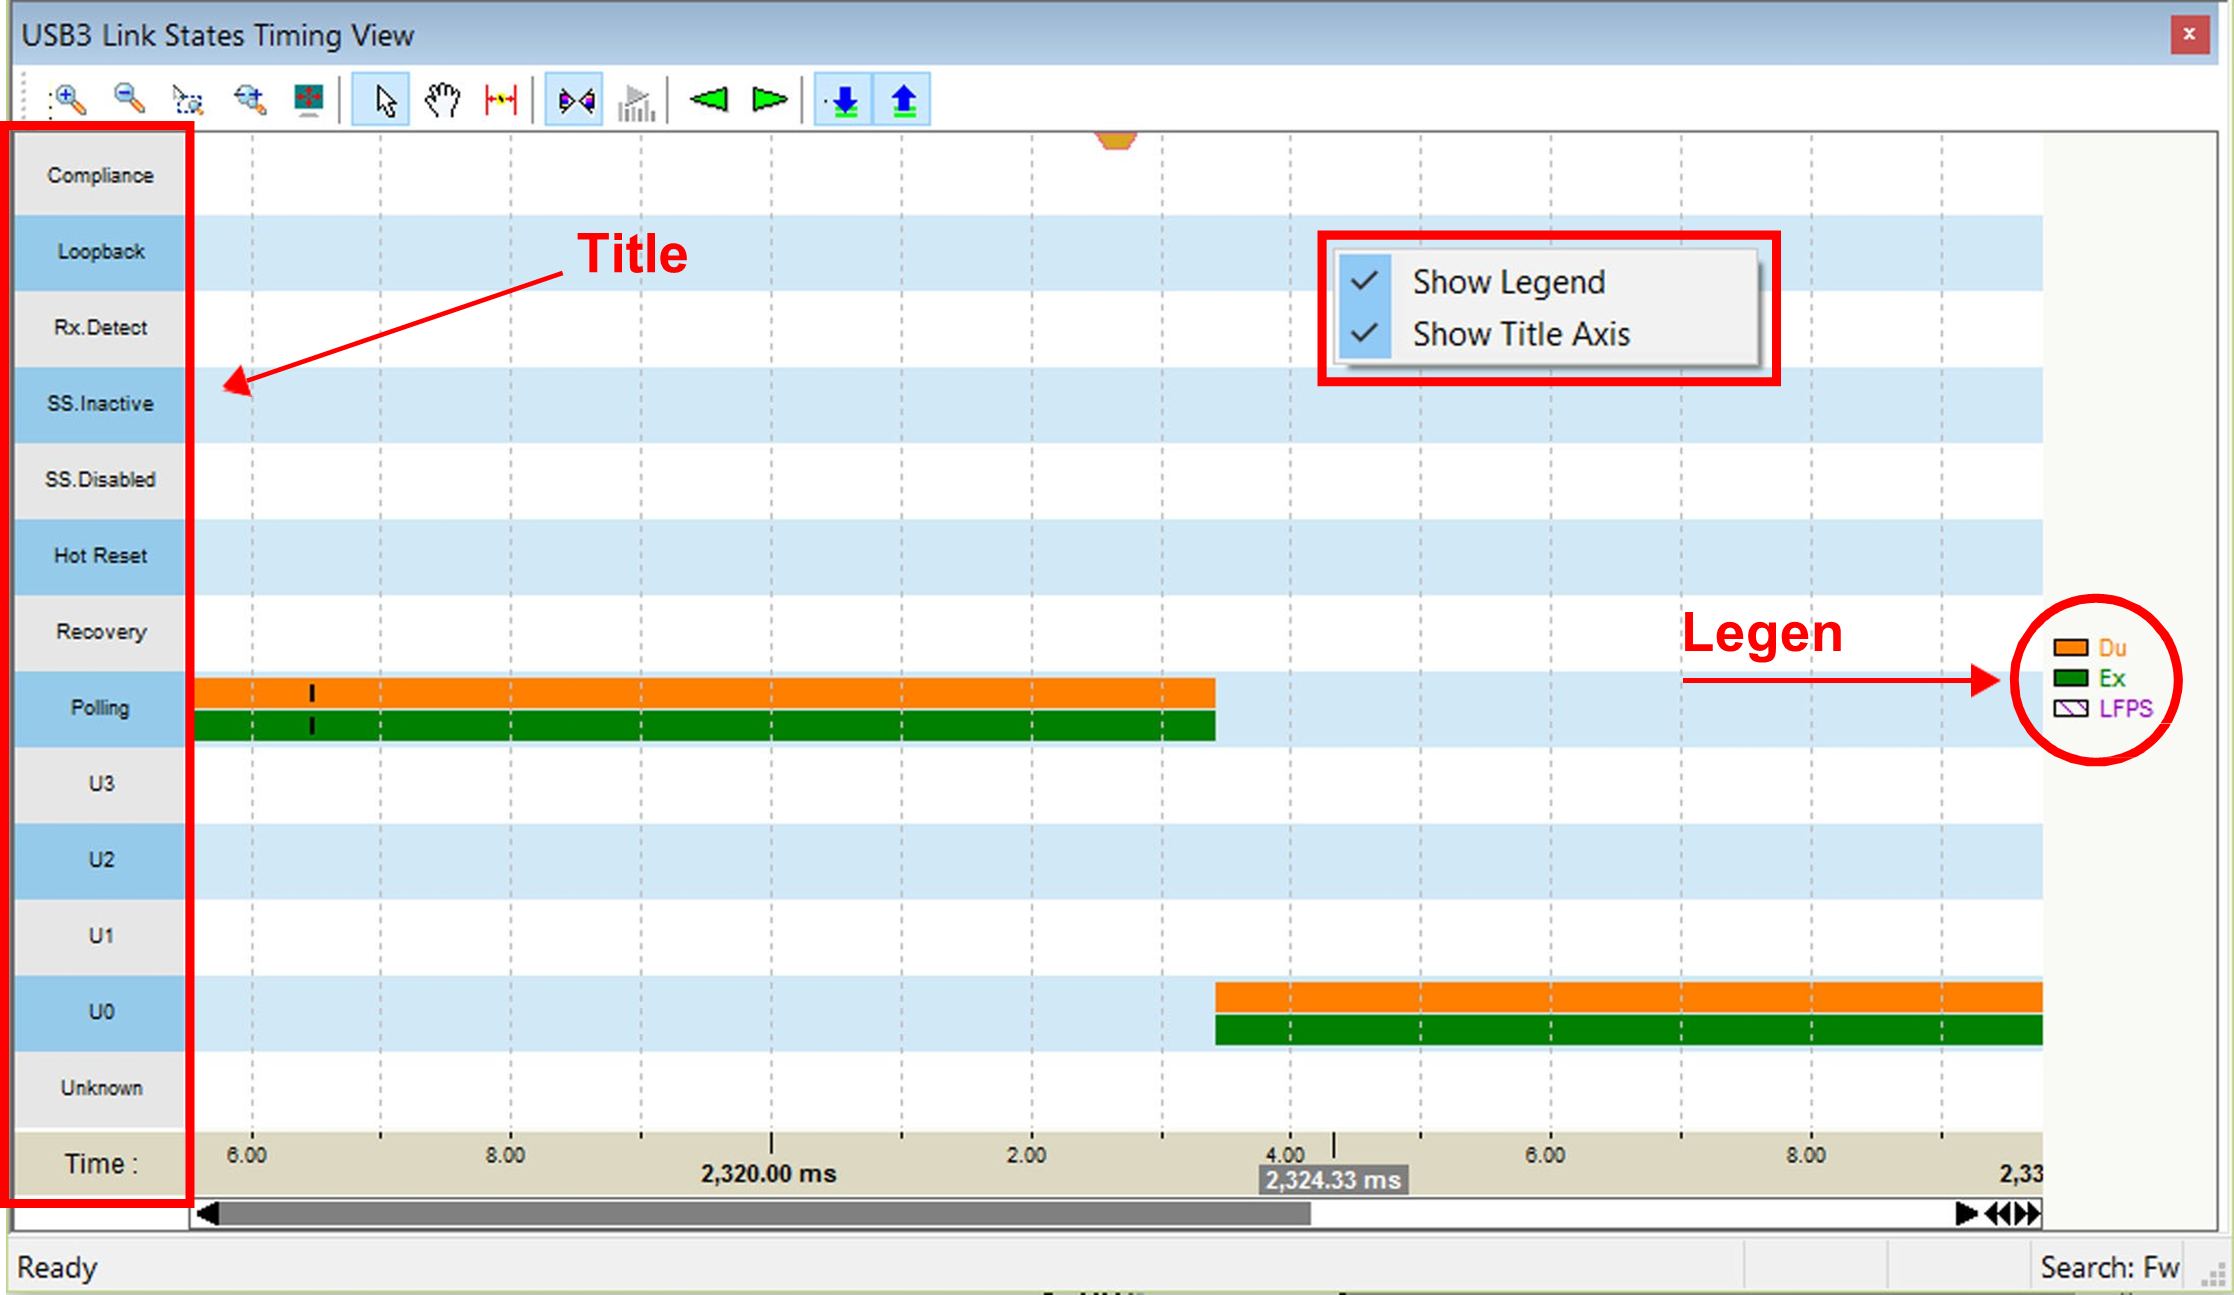
Task: Toggle the blue downstream arrow button
Action: 845,100
